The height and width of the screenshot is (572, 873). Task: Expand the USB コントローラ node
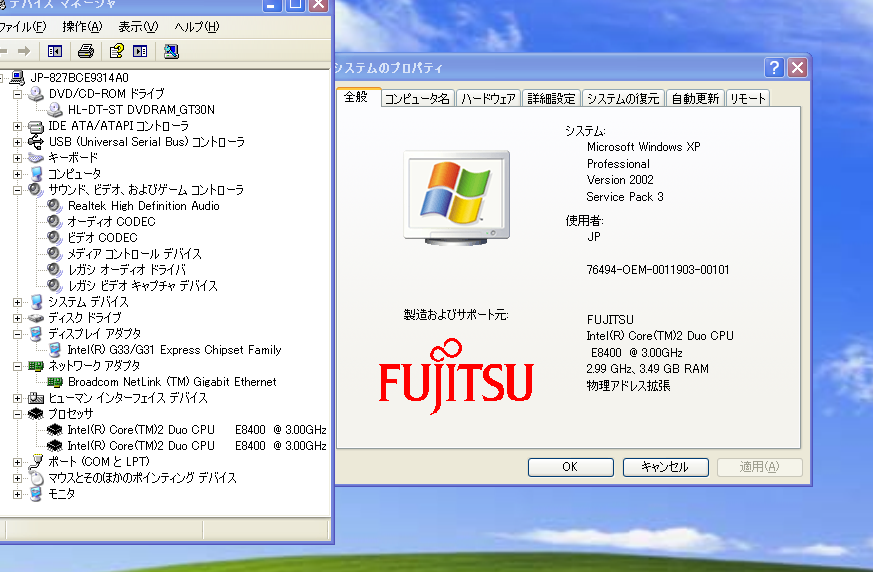[x=17, y=143]
